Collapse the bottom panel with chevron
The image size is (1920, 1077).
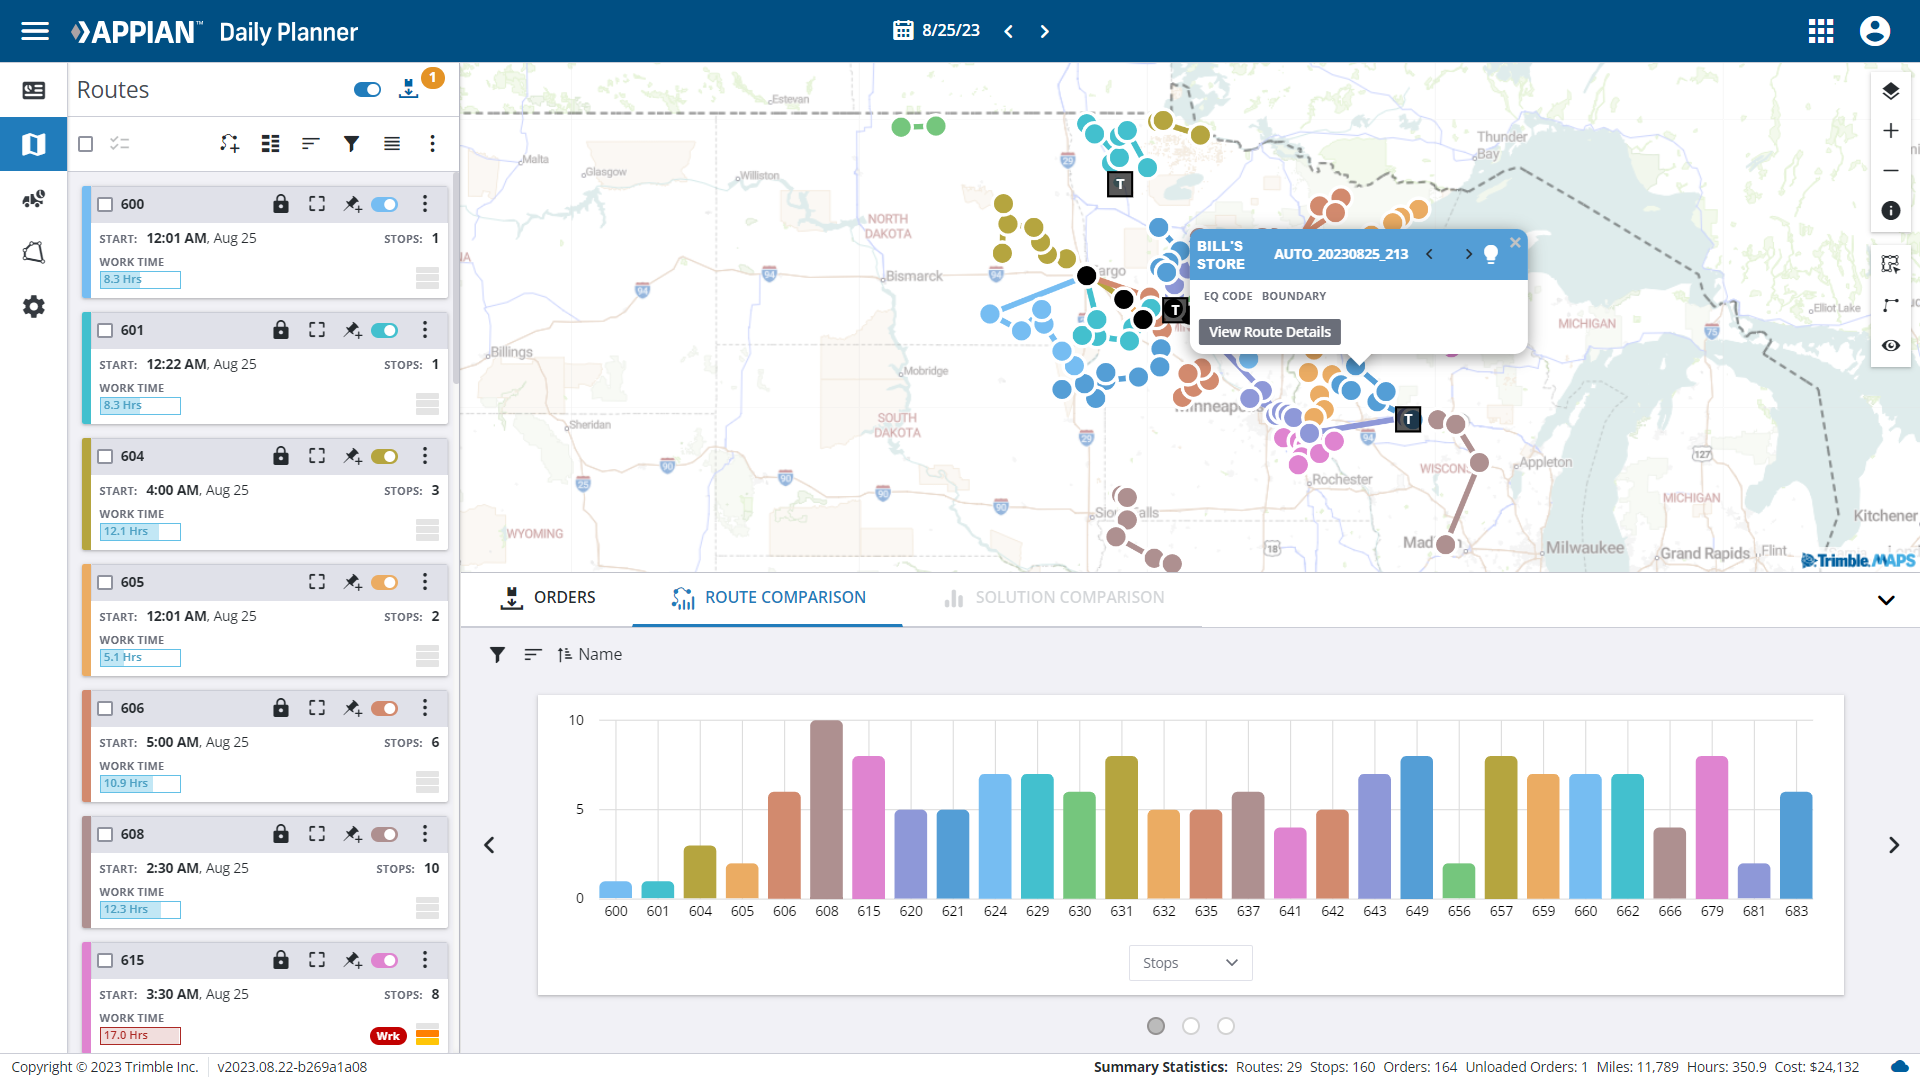tap(1886, 600)
